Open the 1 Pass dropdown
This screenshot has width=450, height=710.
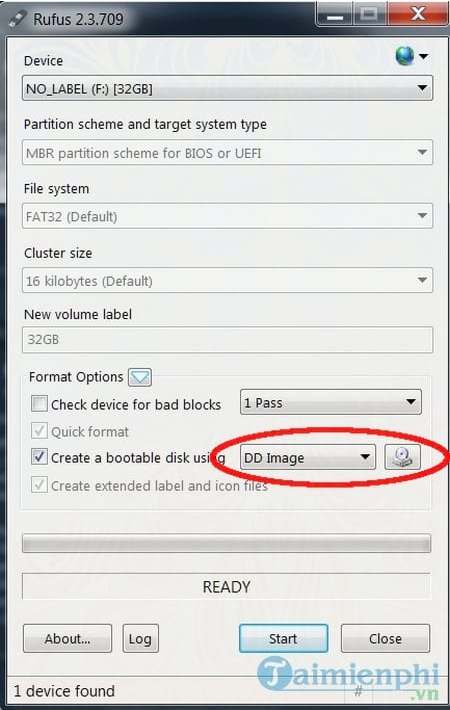click(330, 402)
